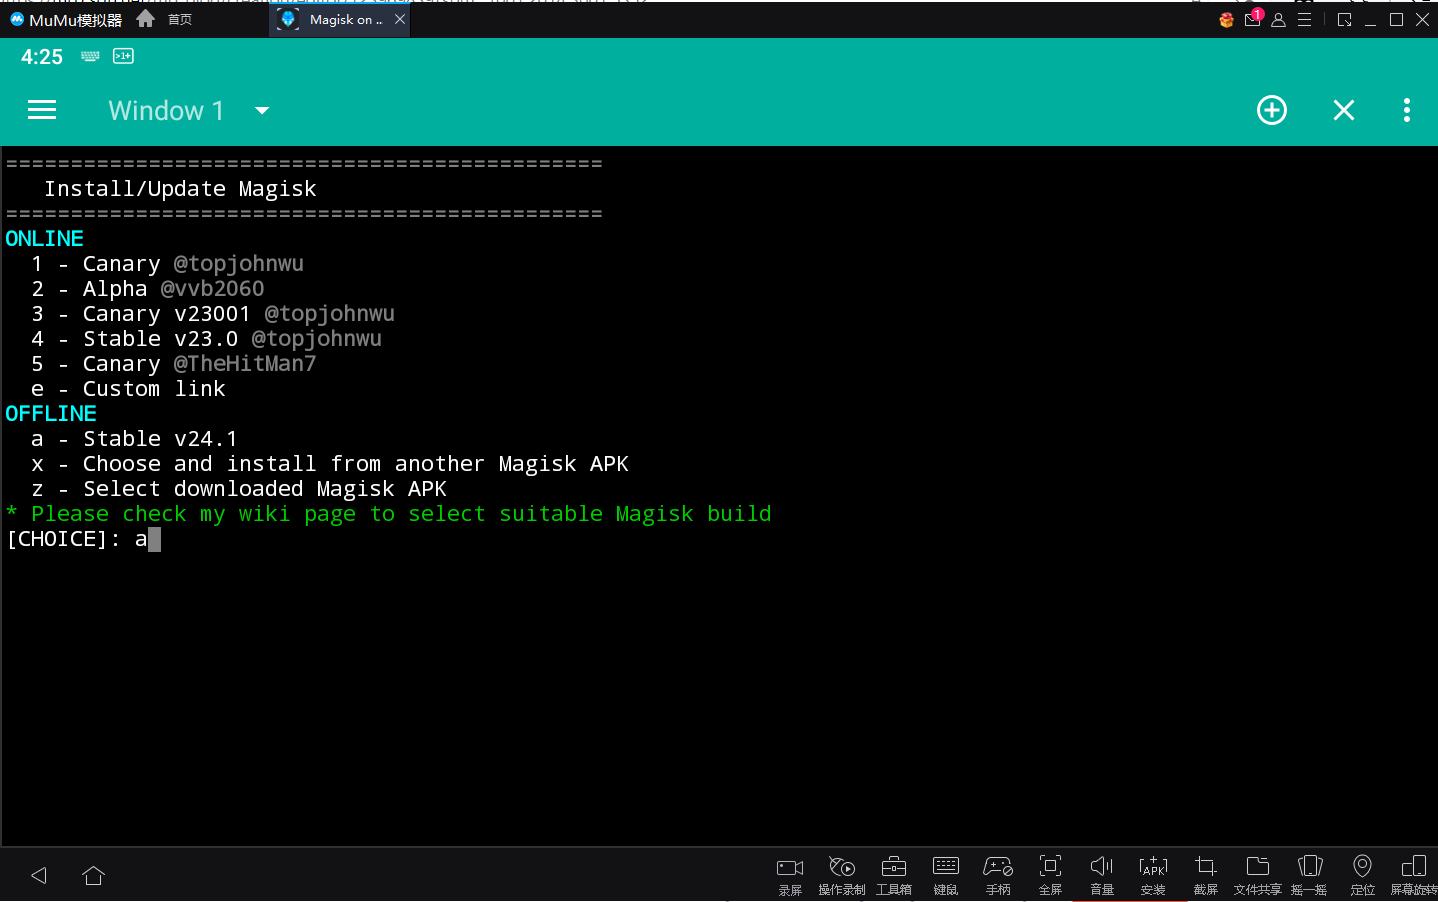Rotate the emulator screen
1438x902 pixels.
[x=1413, y=872]
